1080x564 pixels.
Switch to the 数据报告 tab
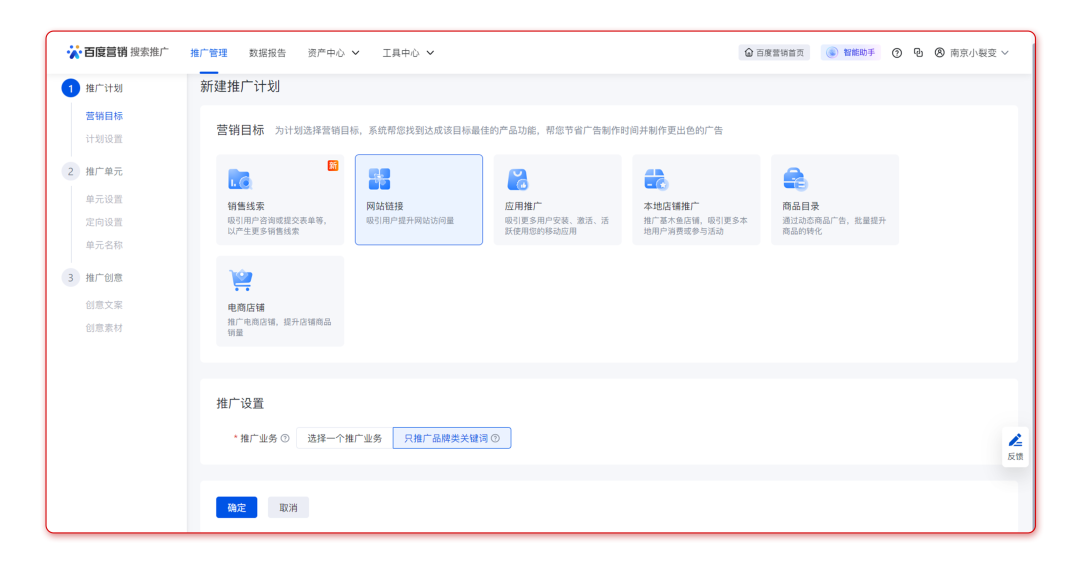(x=267, y=53)
